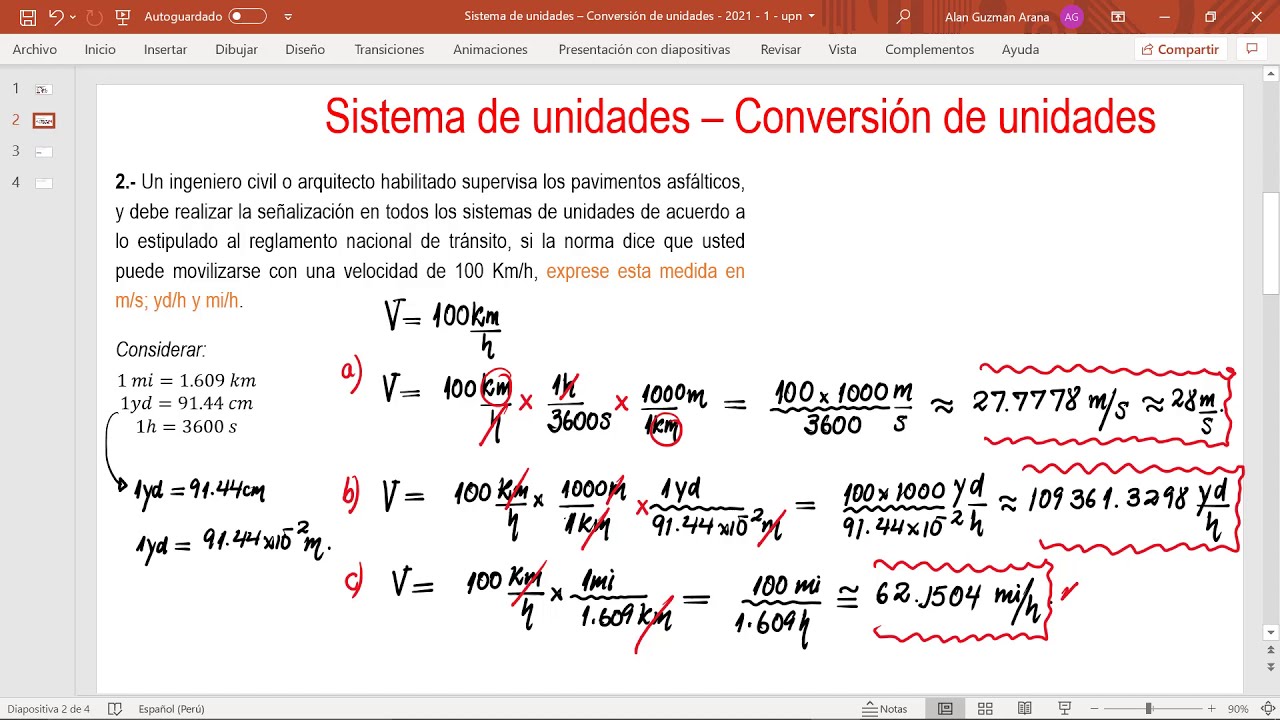
Task: Go to next slide double-arrow button
Action: pyautogui.click(x=1271, y=667)
